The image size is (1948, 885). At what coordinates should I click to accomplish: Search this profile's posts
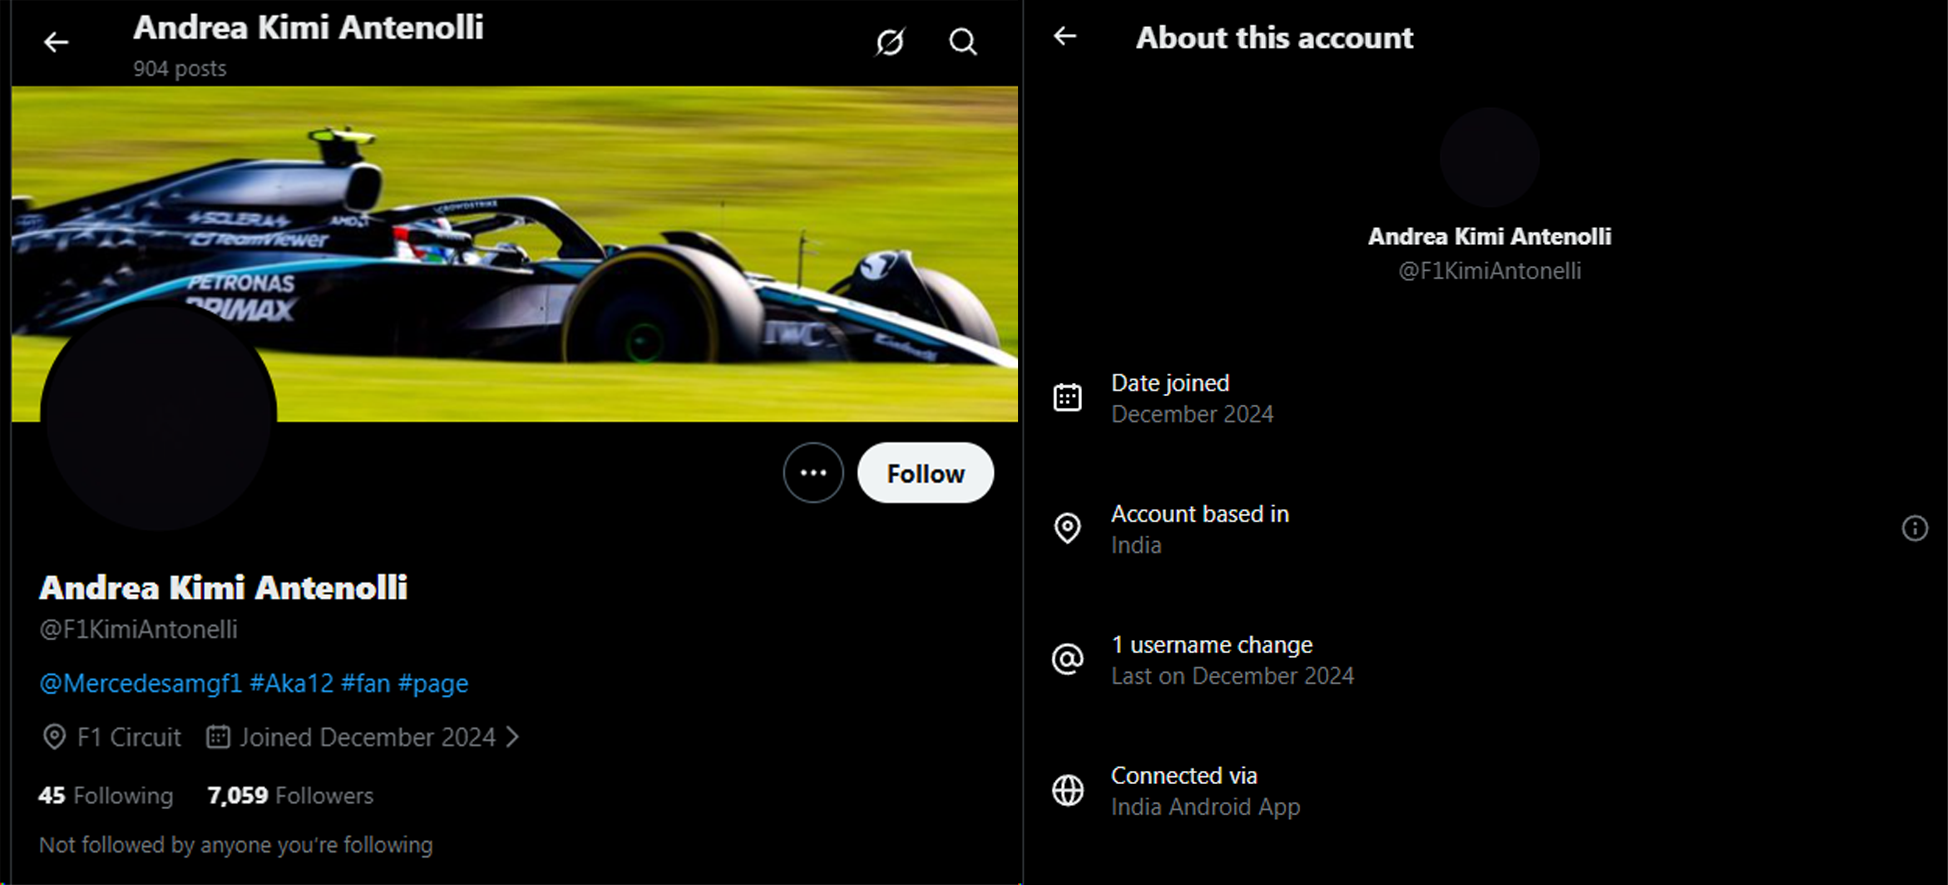tap(963, 42)
